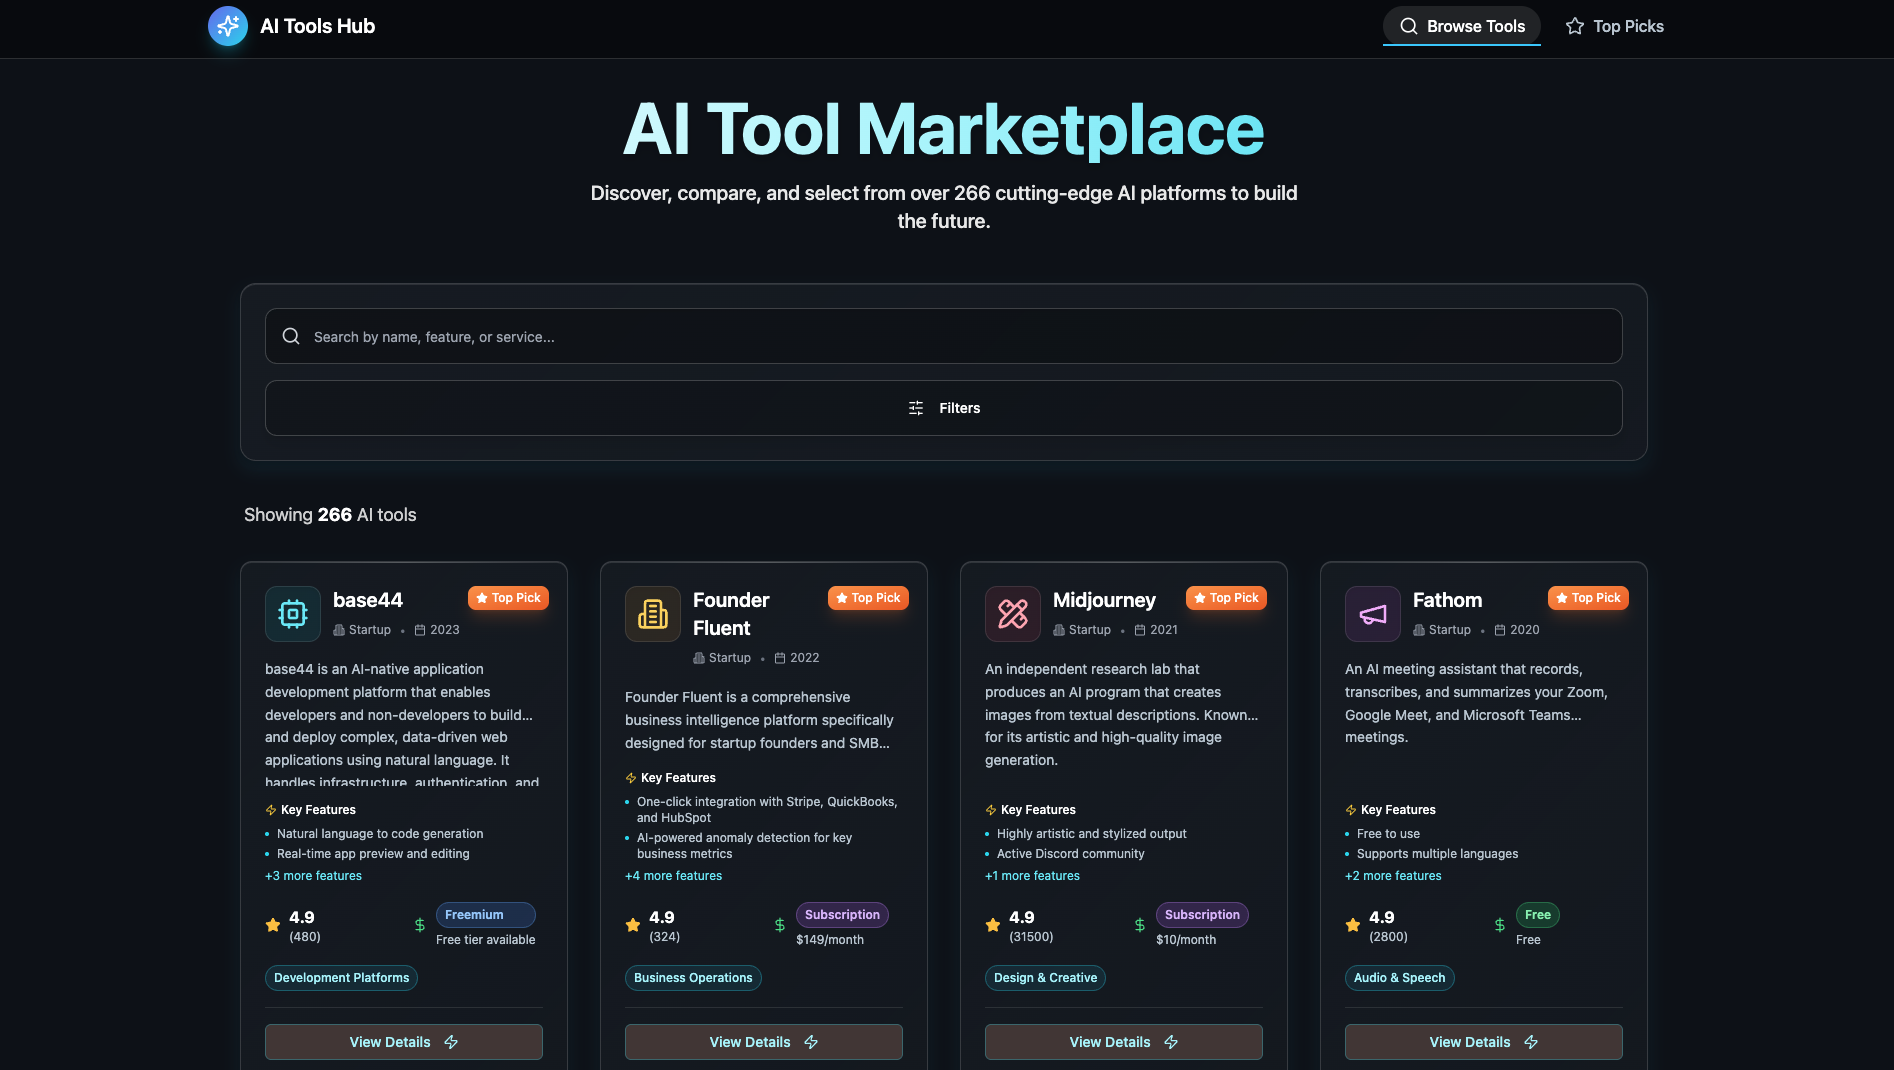Expand +4 more features on Founder Fluent

tap(673, 876)
